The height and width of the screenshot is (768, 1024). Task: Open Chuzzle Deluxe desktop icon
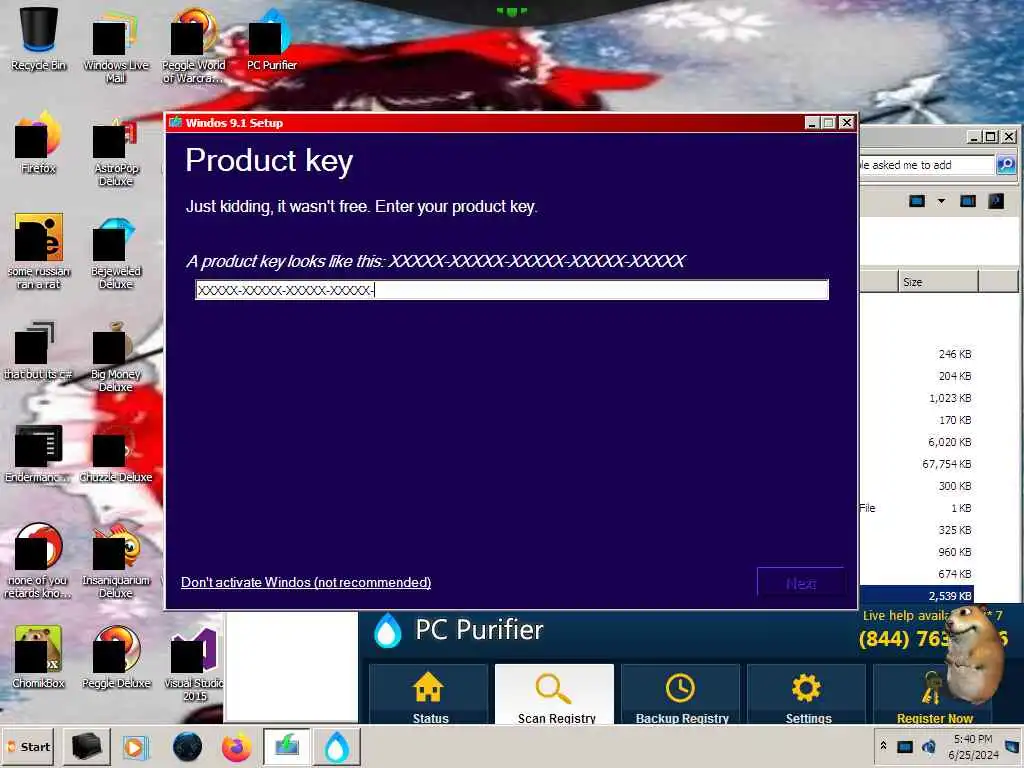tap(115, 453)
